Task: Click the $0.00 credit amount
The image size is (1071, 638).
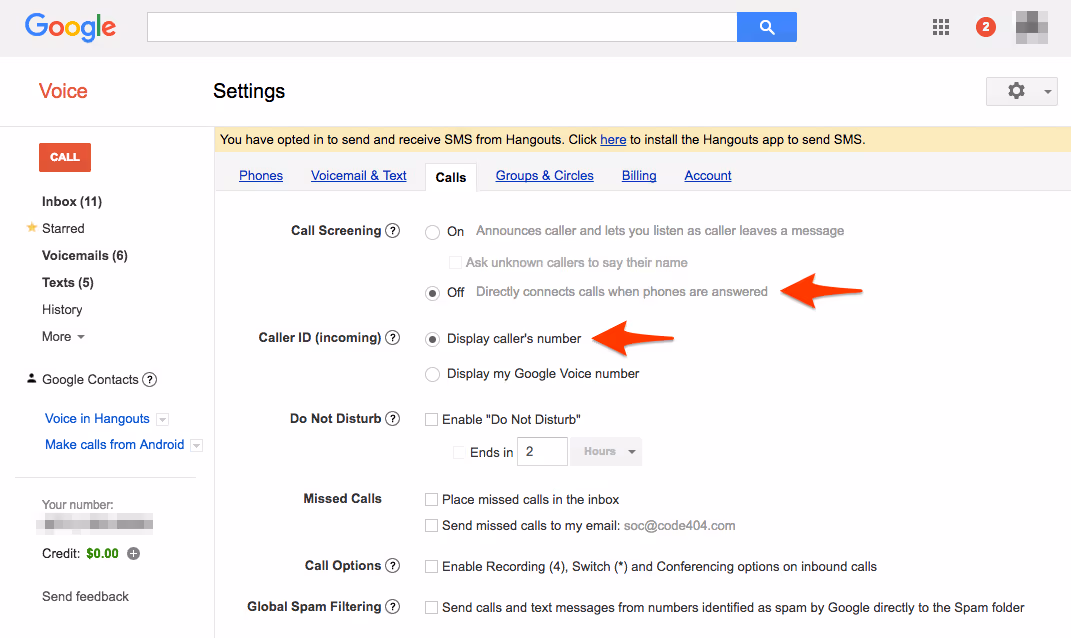Action: tap(102, 553)
